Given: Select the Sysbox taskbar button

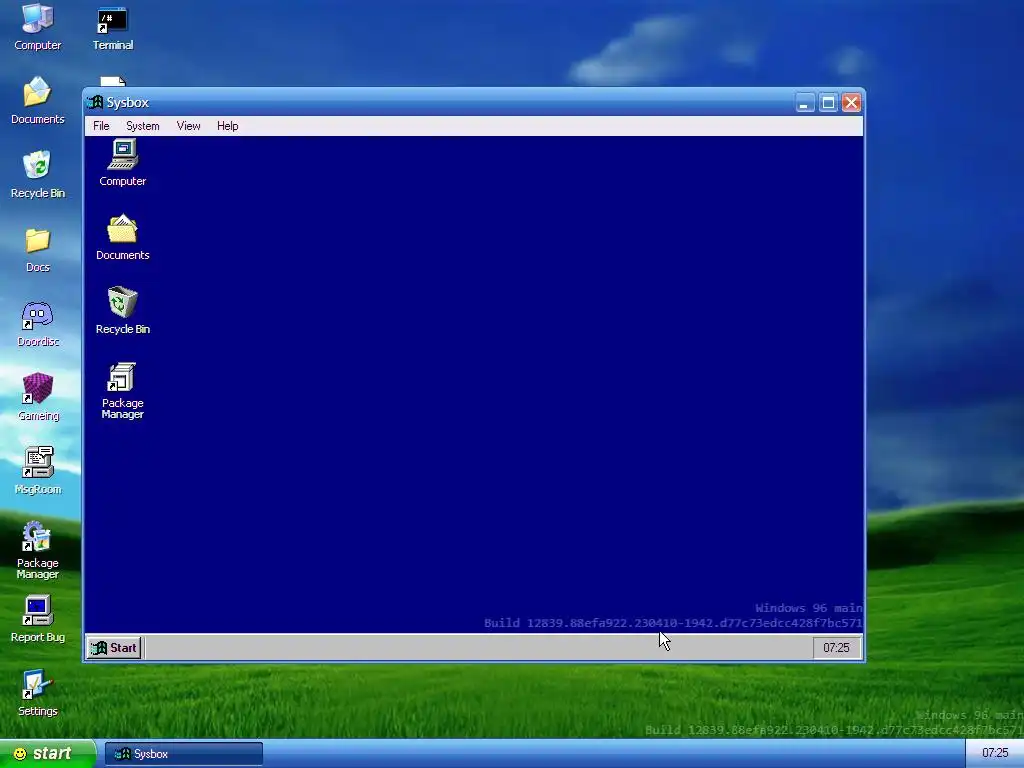Looking at the screenshot, I should tap(184, 754).
